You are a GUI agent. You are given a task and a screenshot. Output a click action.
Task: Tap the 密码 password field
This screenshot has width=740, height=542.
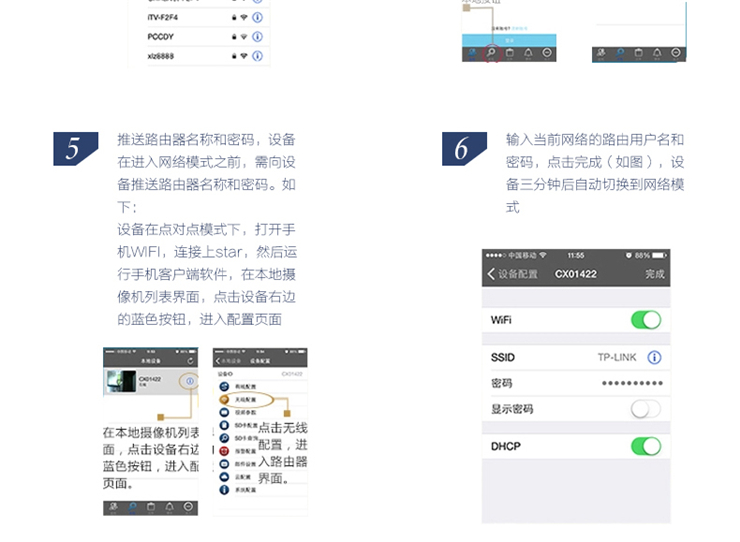point(576,383)
